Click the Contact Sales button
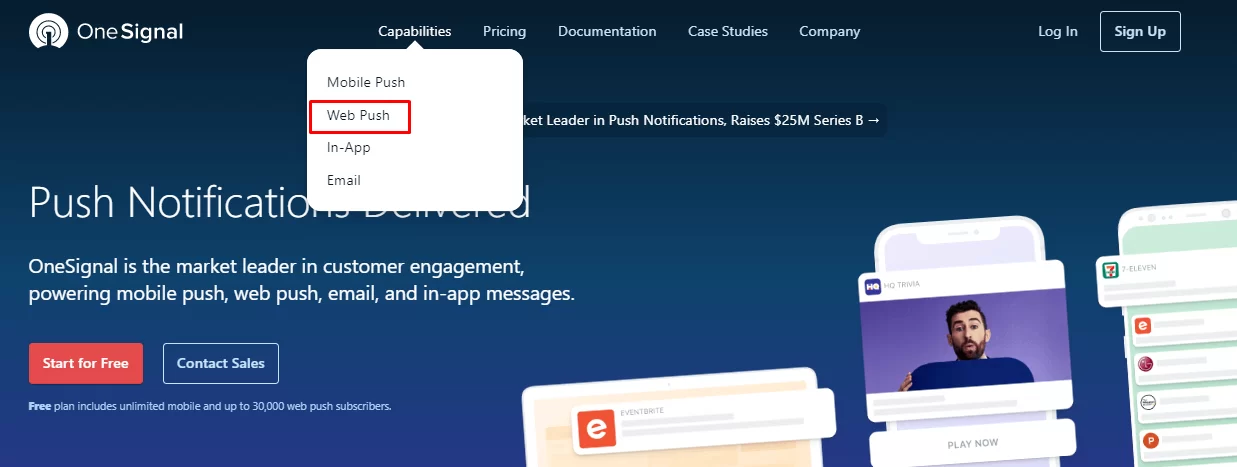The image size is (1237, 467). (221, 363)
